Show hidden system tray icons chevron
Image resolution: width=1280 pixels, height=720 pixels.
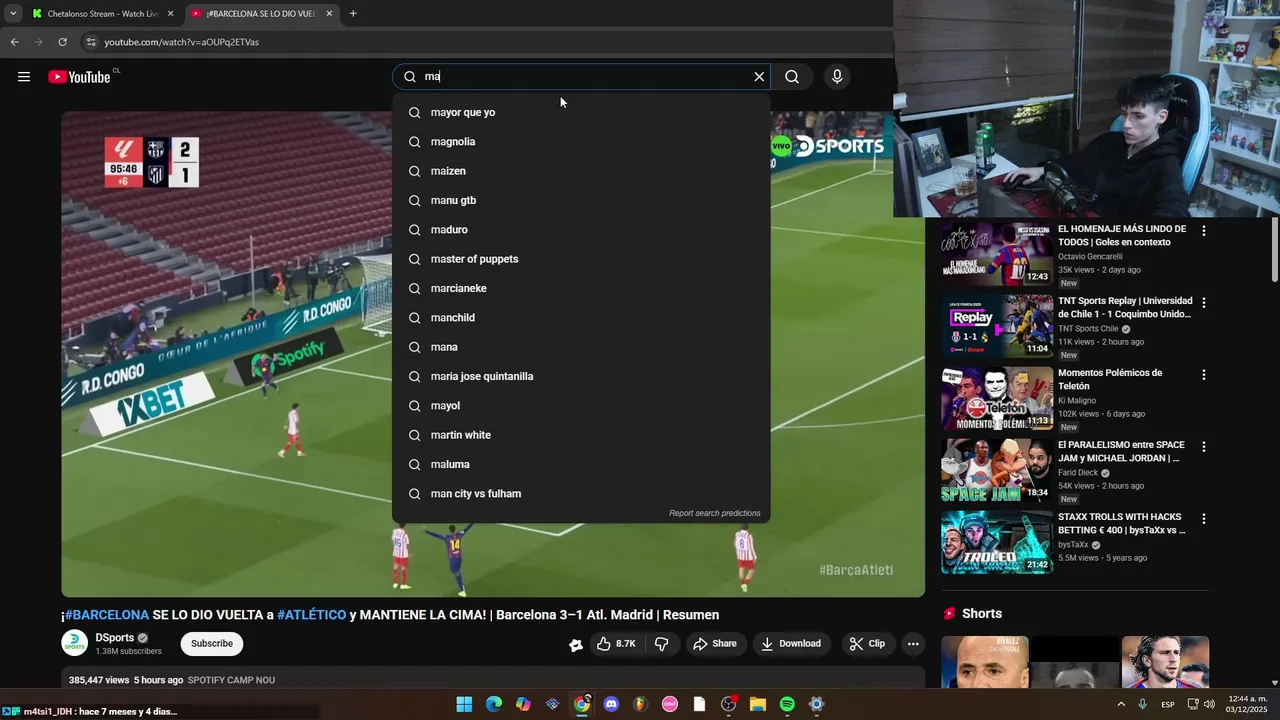(1120, 704)
